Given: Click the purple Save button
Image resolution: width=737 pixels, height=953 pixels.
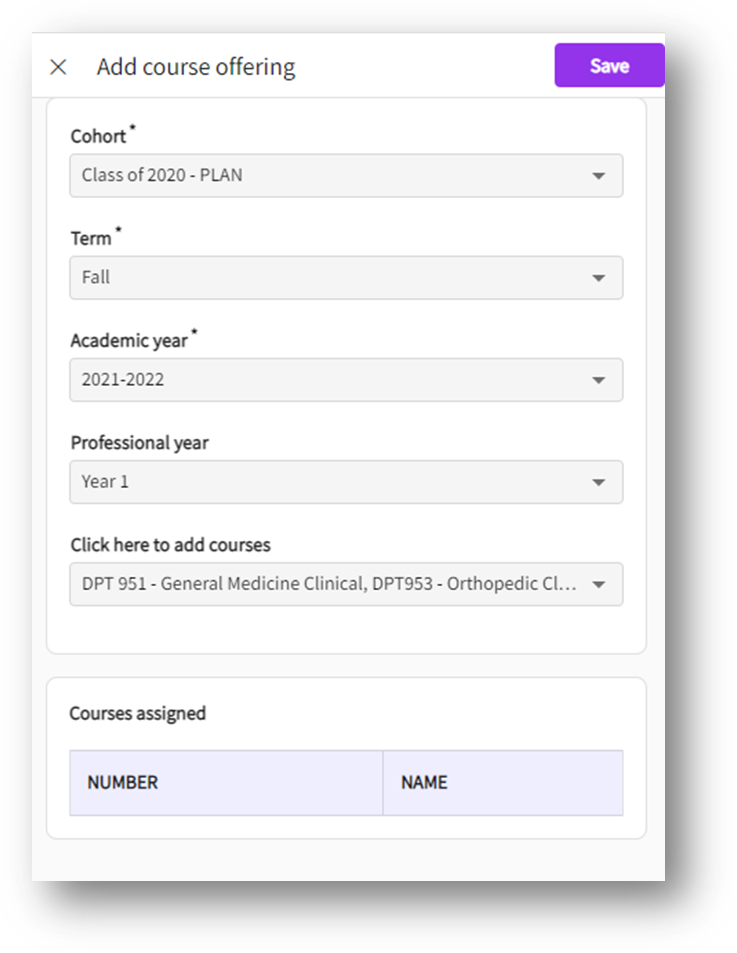Looking at the screenshot, I should point(609,66).
